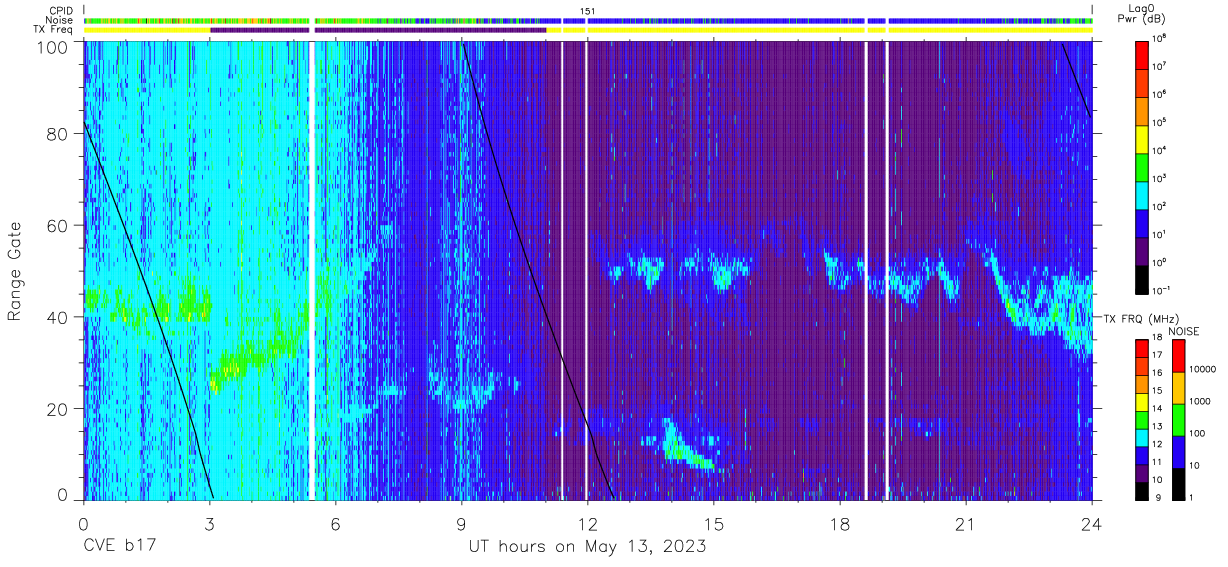Click the green segment of TX FRQ colorbar
1228x567 pixels.
pos(1142,418)
